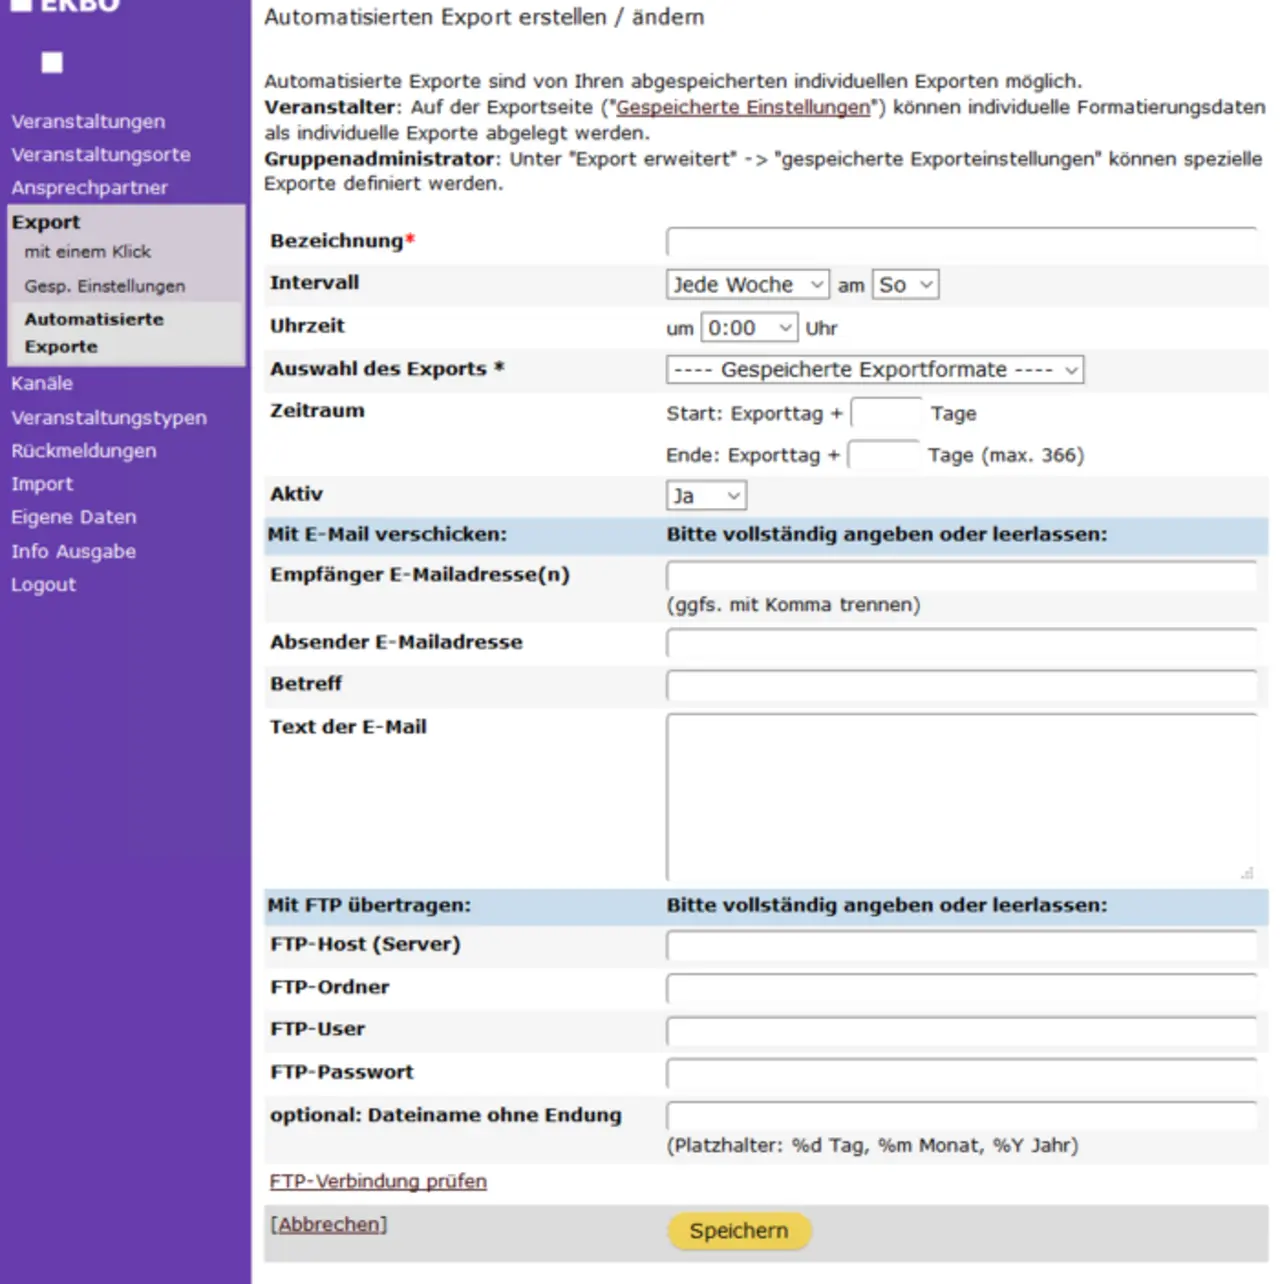1280x1284 pixels.
Task: Open the 'Gespeicherte Exportformate' dropdown
Action: (875, 370)
